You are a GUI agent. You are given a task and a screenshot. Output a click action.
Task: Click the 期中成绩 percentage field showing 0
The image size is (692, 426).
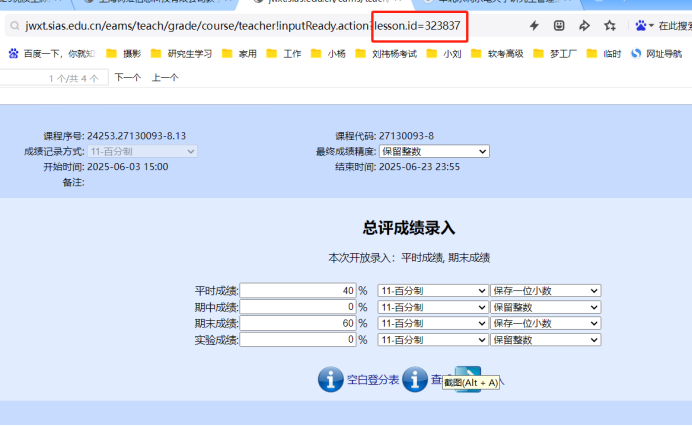click(x=298, y=307)
